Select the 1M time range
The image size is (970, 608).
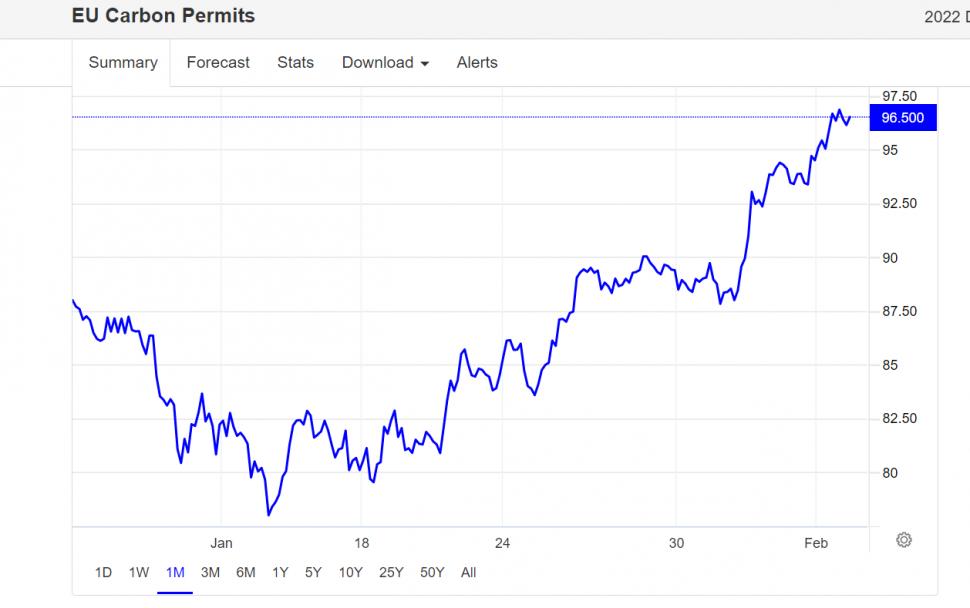tap(175, 573)
